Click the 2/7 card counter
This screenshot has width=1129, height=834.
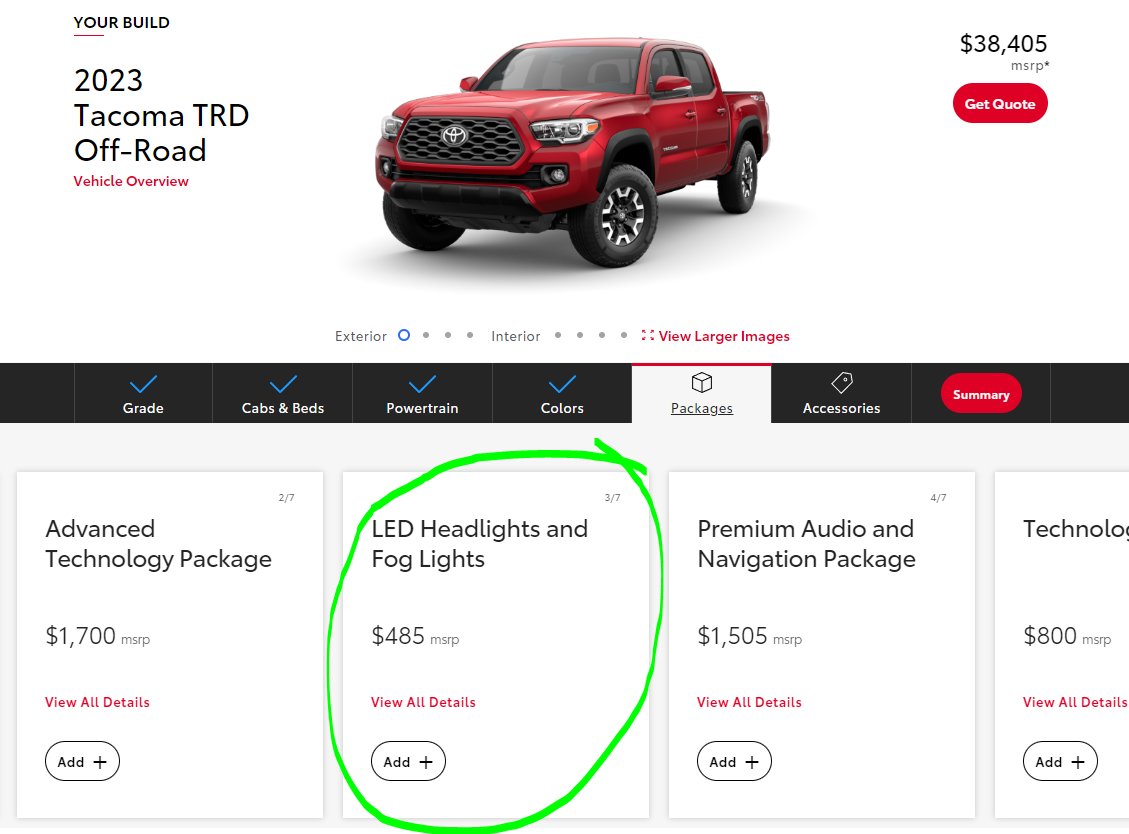click(x=287, y=498)
